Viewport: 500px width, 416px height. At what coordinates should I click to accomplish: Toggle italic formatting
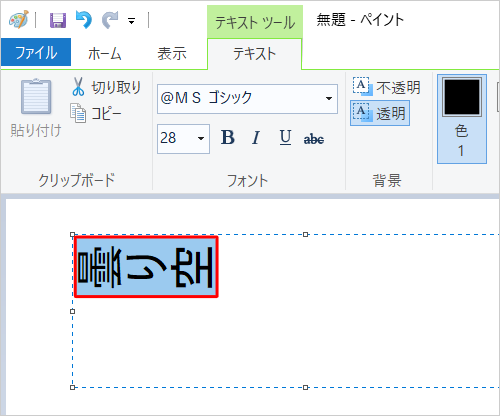tap(256, 138)
